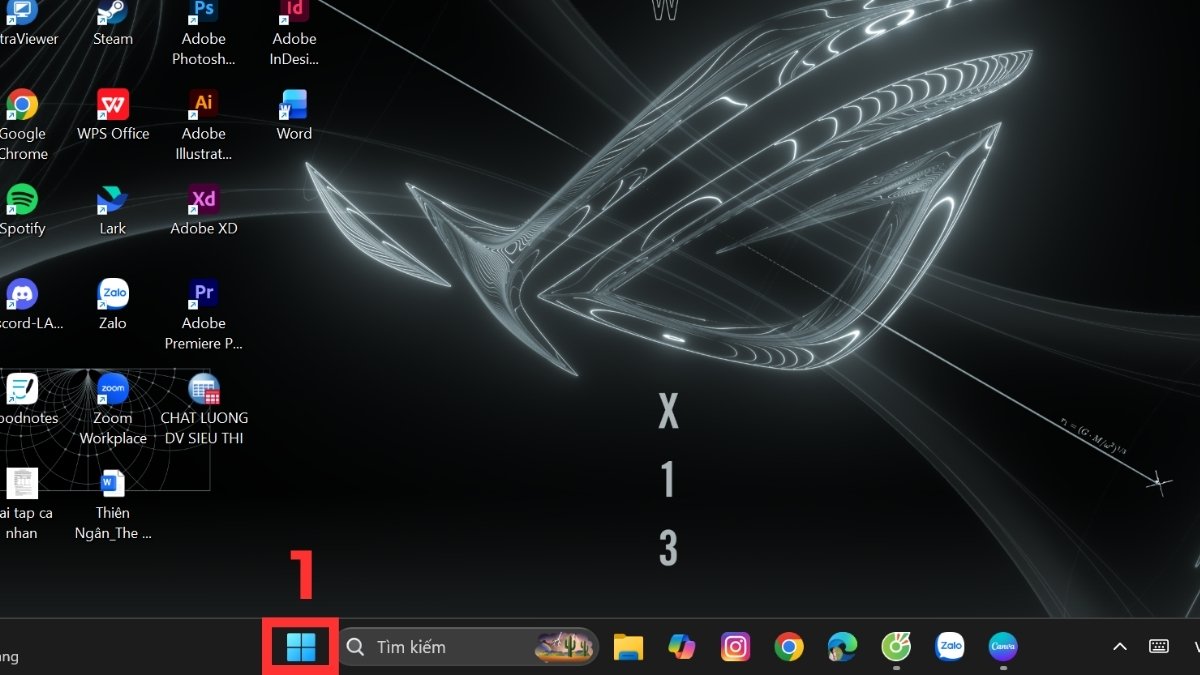Open the cactus search highlight image
1200x675 pixels.
tap(564, 647)
